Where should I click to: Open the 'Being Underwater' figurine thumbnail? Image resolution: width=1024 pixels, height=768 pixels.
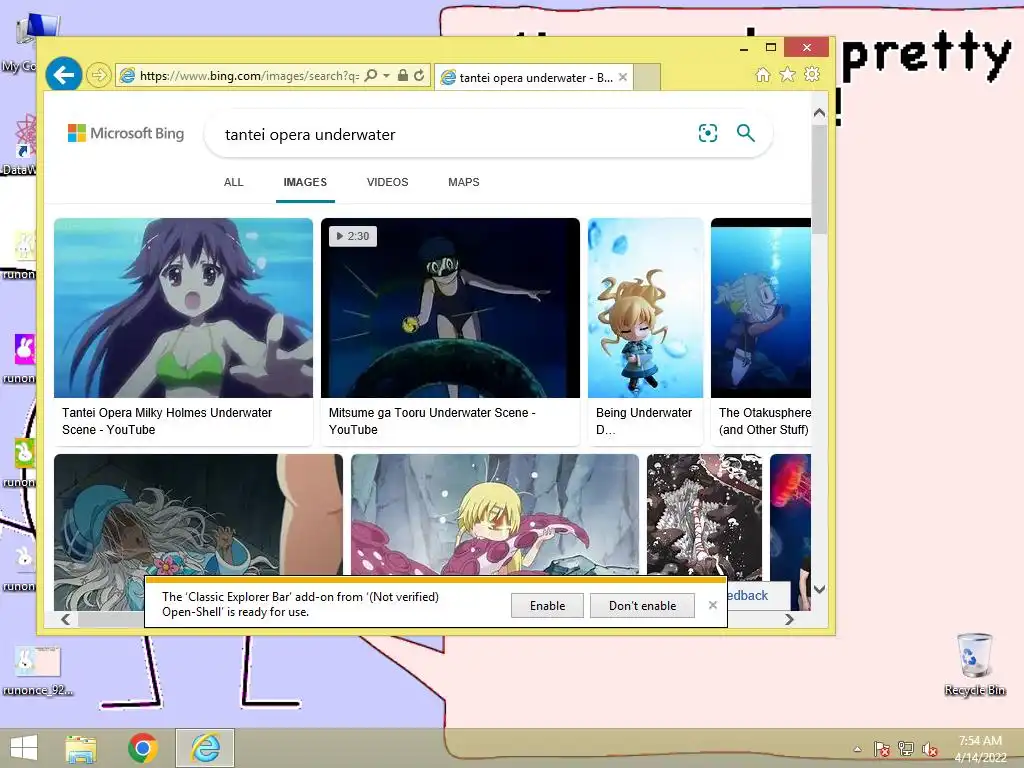(x=645, y=308)
